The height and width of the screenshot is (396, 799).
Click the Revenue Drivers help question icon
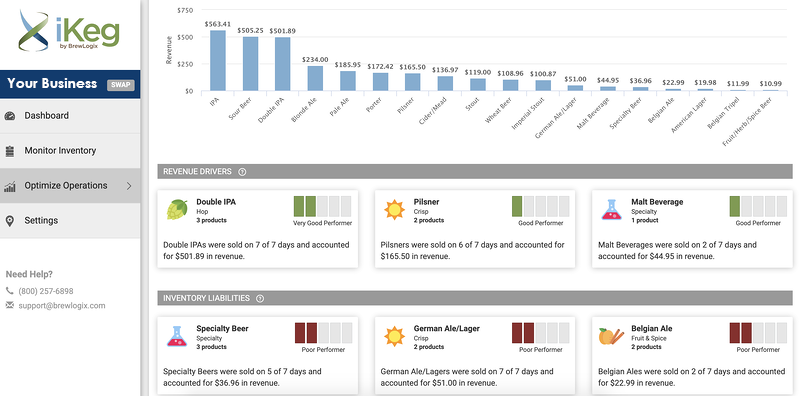(x=242, y=172)
